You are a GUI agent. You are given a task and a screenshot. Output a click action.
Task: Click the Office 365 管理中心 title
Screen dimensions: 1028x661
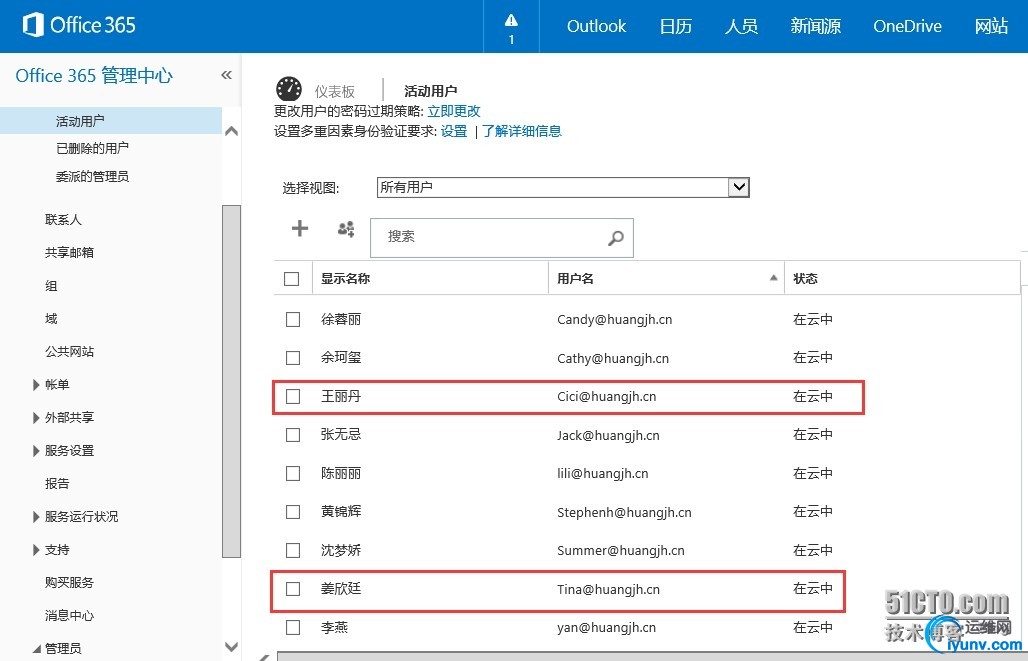[94, 75]
